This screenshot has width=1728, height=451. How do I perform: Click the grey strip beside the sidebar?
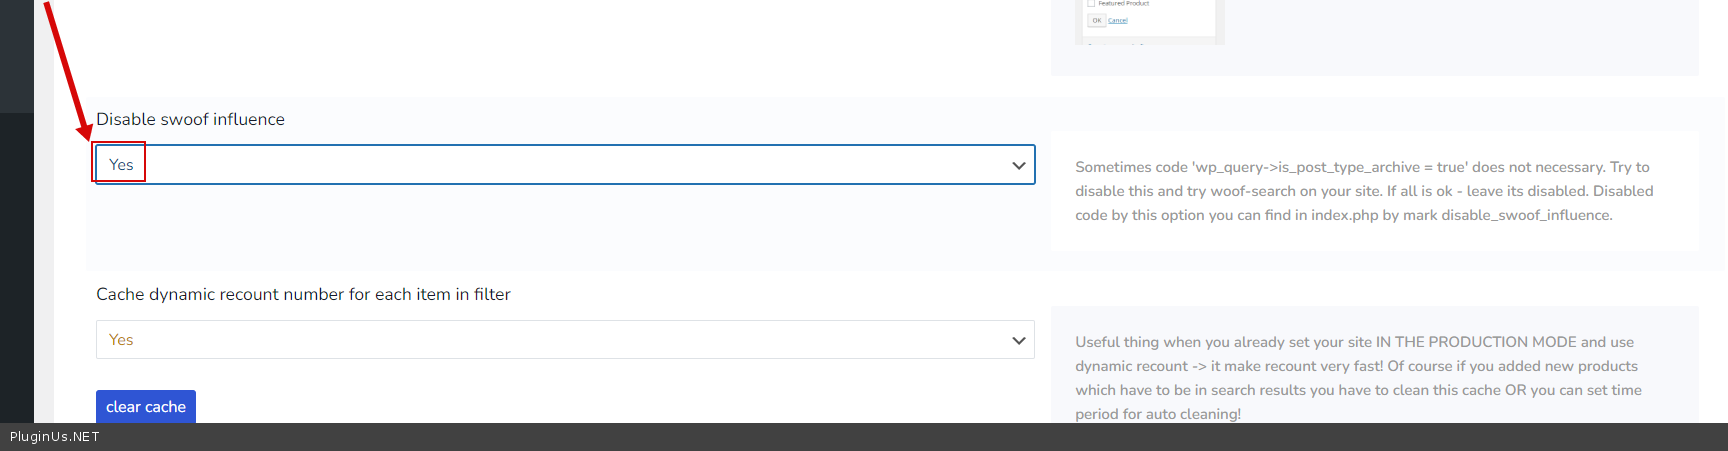44,250
